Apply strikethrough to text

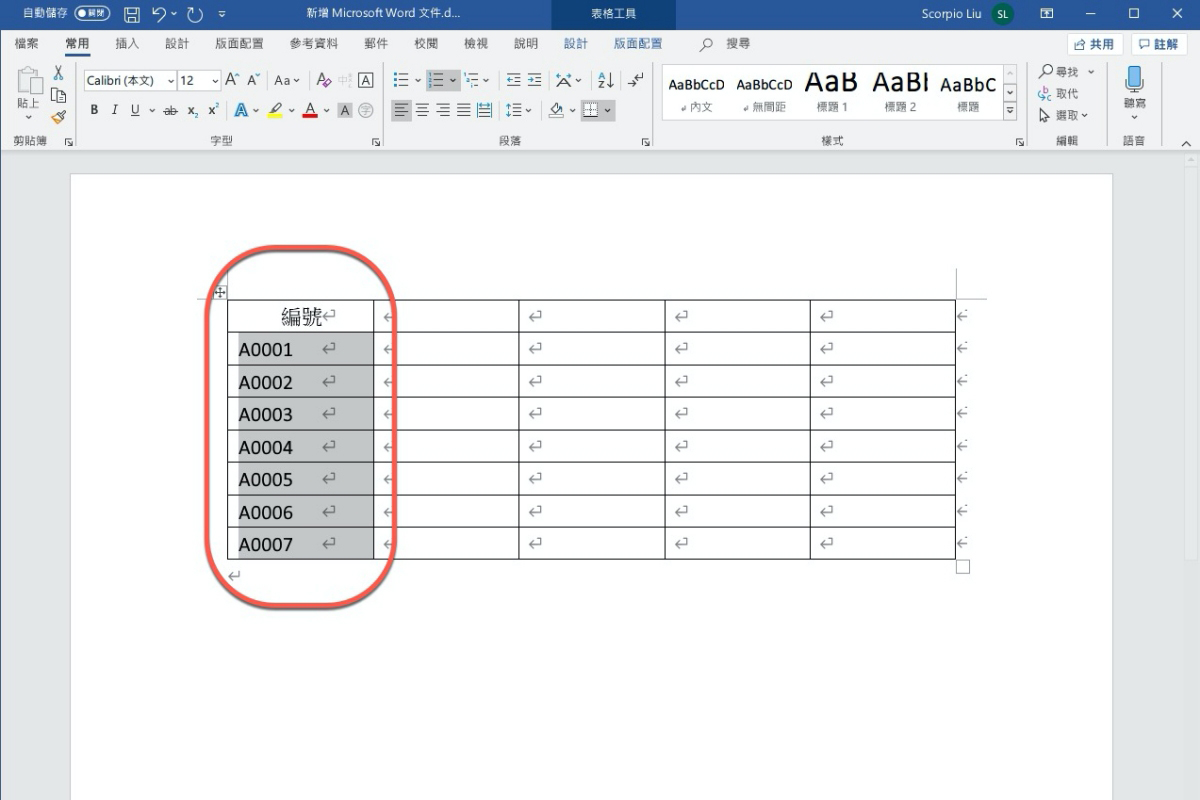coord(170,110)
